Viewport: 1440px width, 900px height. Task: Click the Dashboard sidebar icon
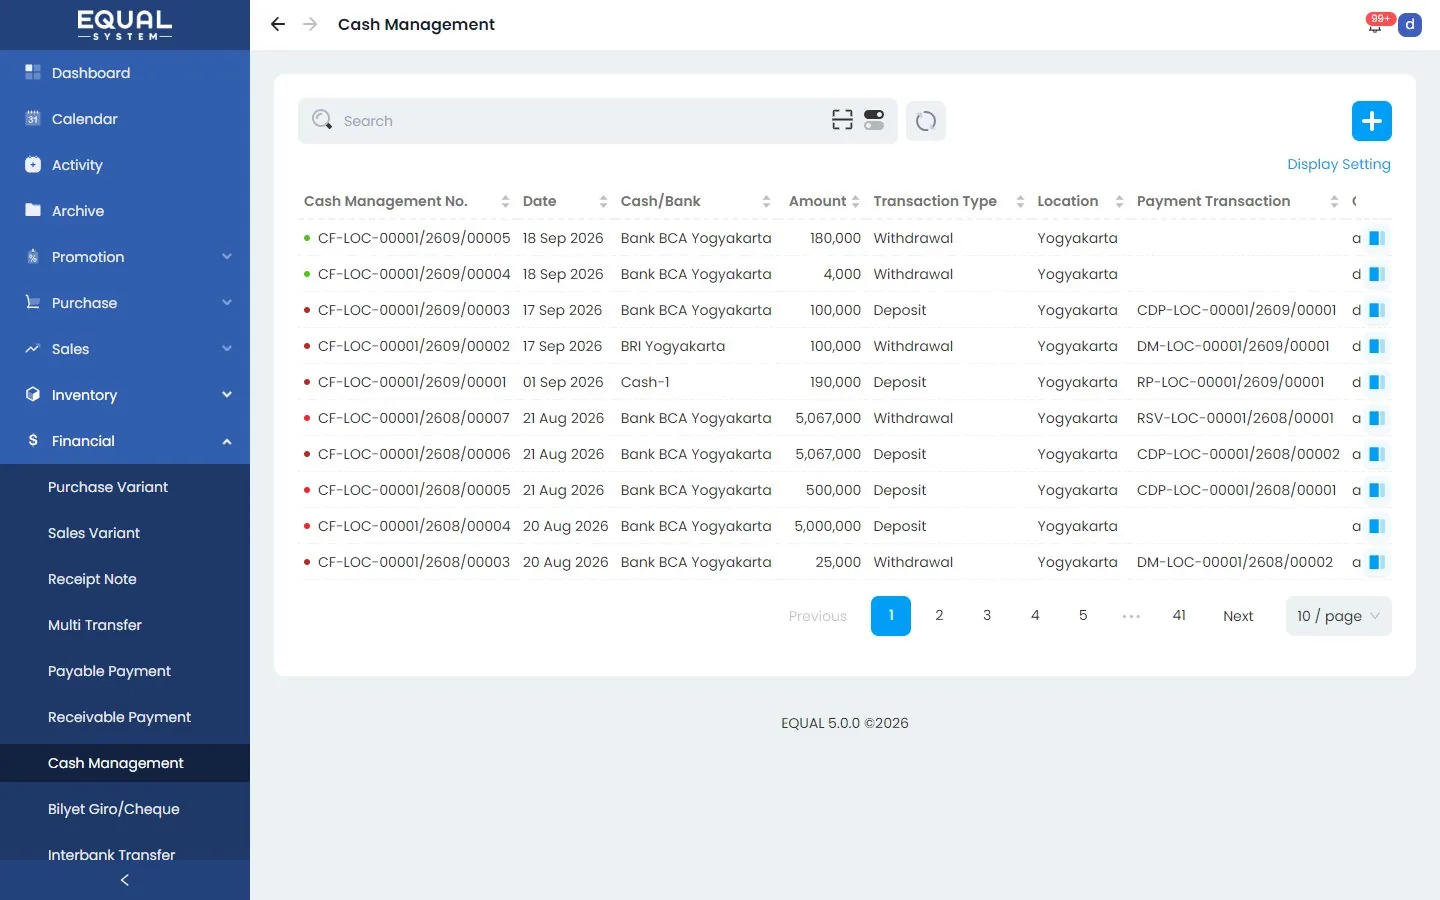[x=33, y=72]
